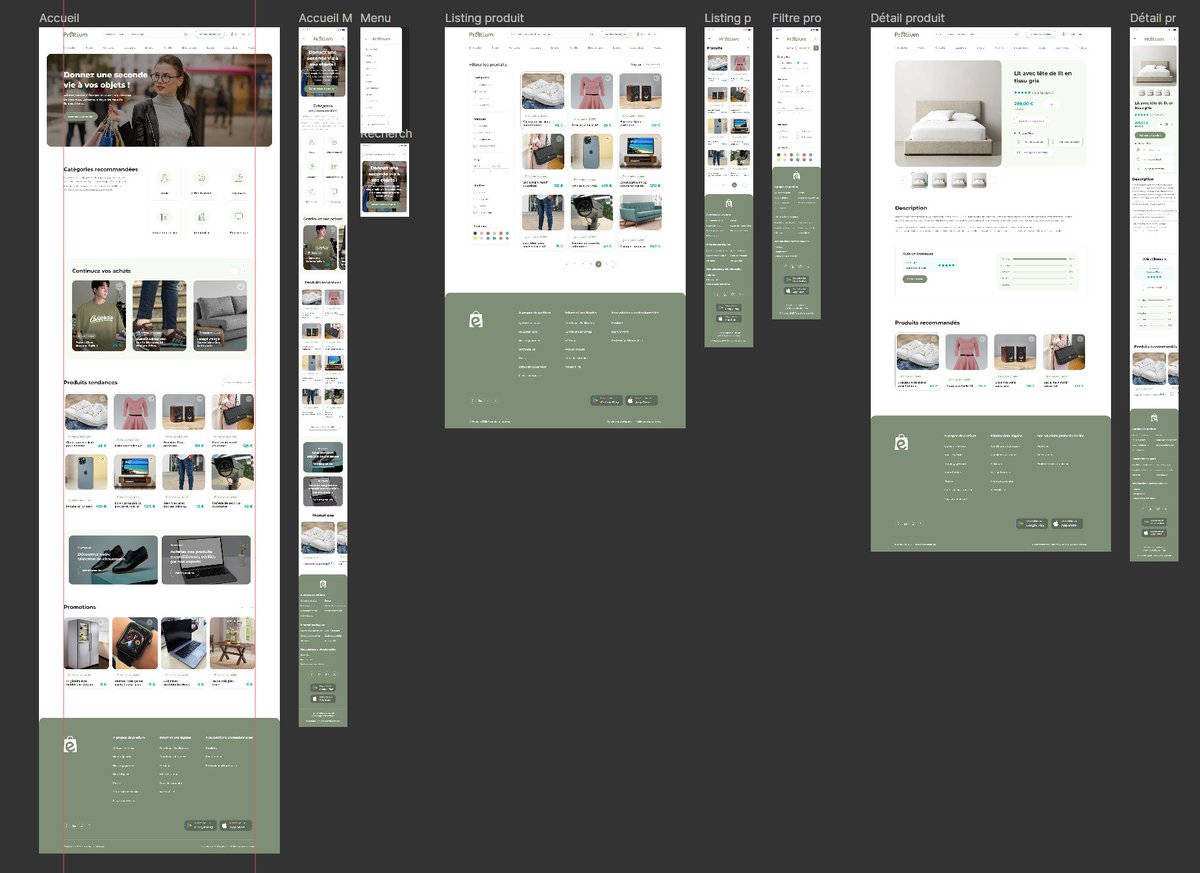Image resolution: width=1200 pixels, height=873 pixels.
Task: Open the teal sofa card in Listing produit grid
Action: click(641, 221)
